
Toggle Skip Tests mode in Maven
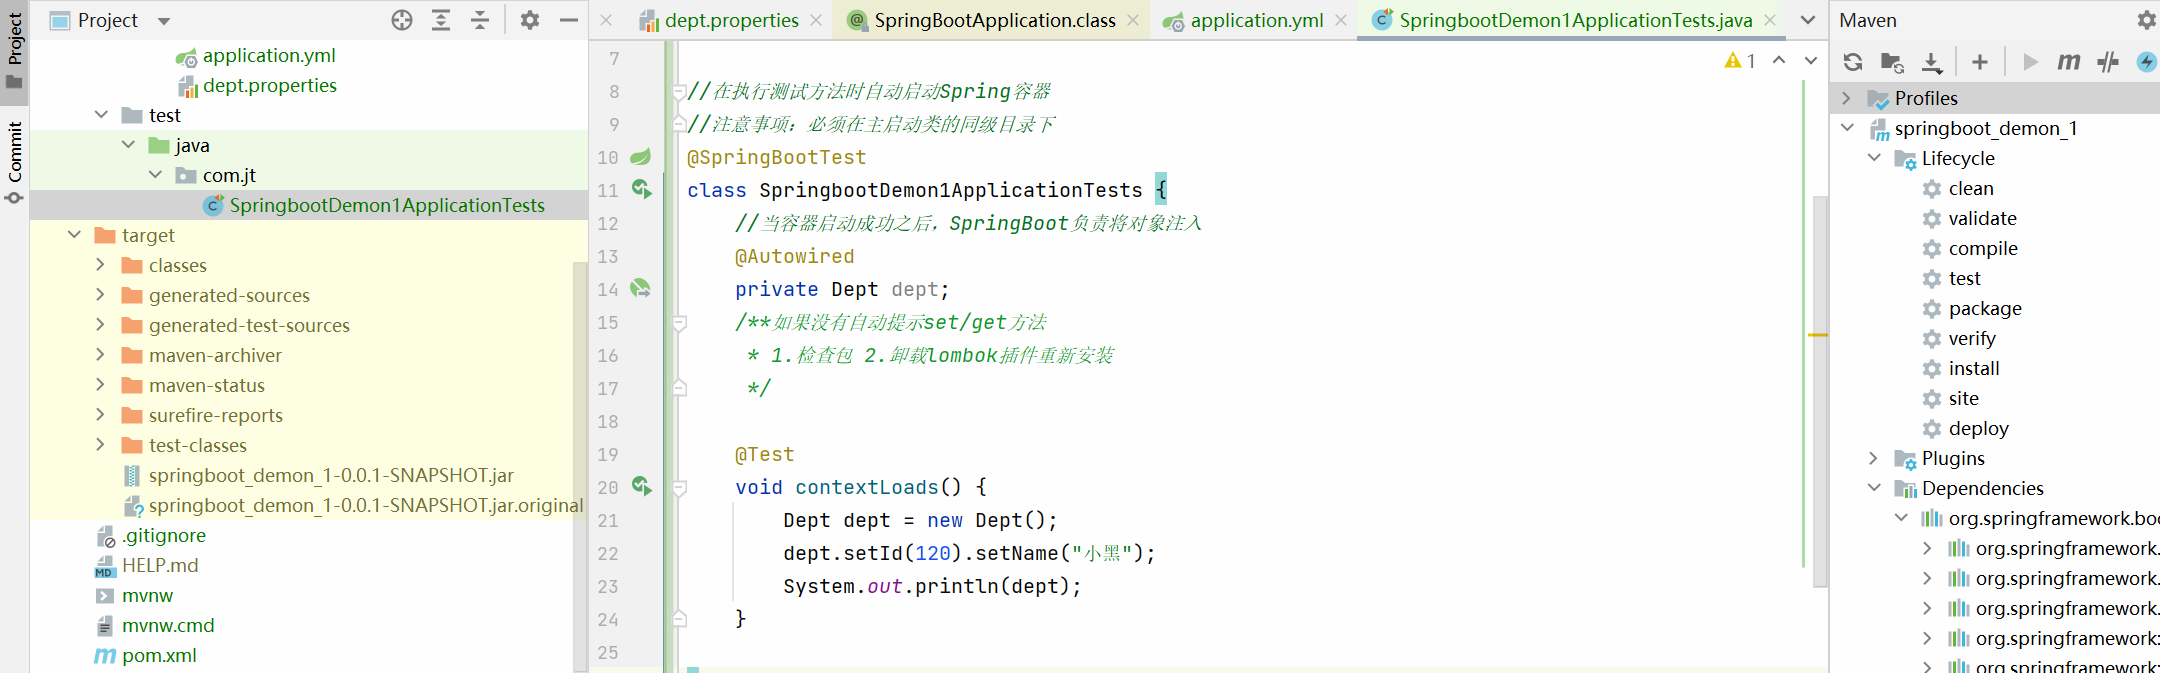[x=2146, y=62]
